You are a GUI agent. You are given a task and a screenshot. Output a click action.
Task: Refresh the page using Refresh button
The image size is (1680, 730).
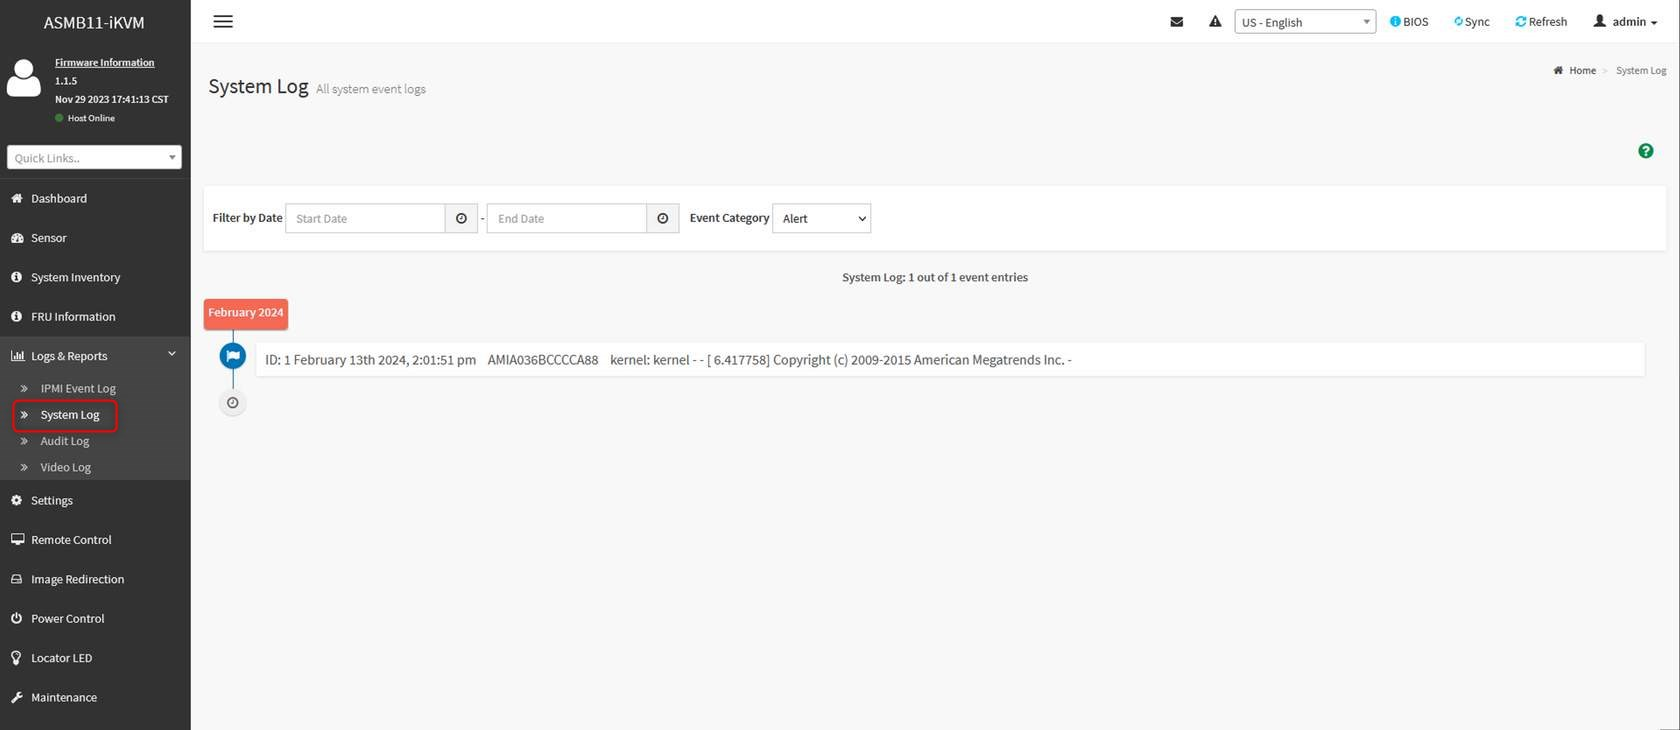tap(1541, 22)
